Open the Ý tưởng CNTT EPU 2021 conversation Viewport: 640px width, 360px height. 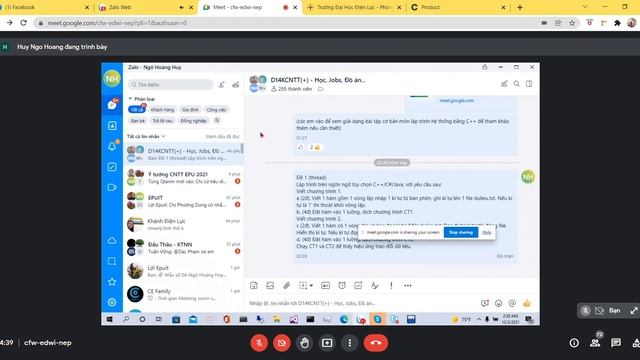(183, 178)
